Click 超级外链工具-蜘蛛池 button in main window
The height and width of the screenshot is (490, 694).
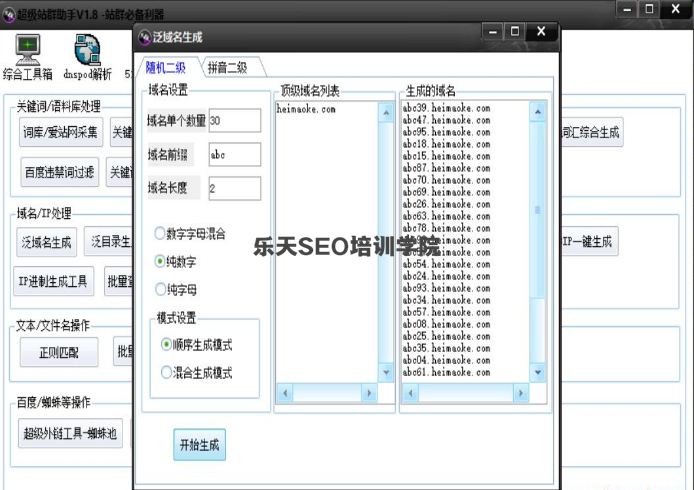70,433
